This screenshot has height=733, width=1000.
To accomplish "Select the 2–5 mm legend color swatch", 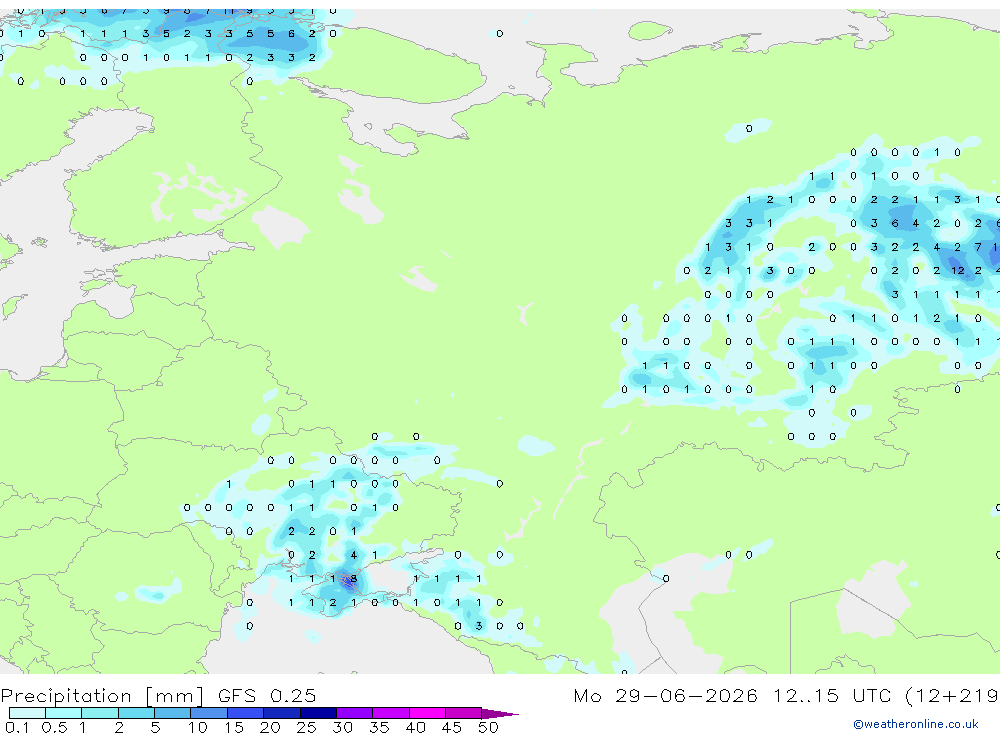I will coord(136,713).
